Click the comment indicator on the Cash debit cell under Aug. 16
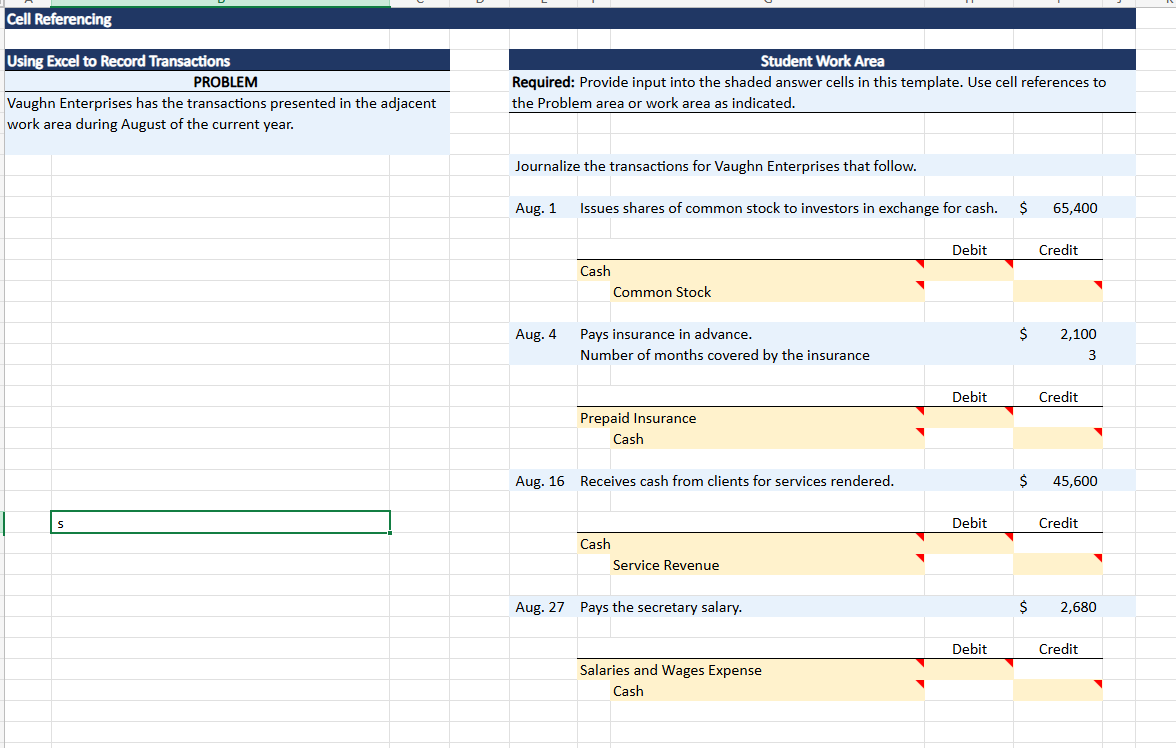Screen dimensions: 1176x748 tap(1009, 536)
